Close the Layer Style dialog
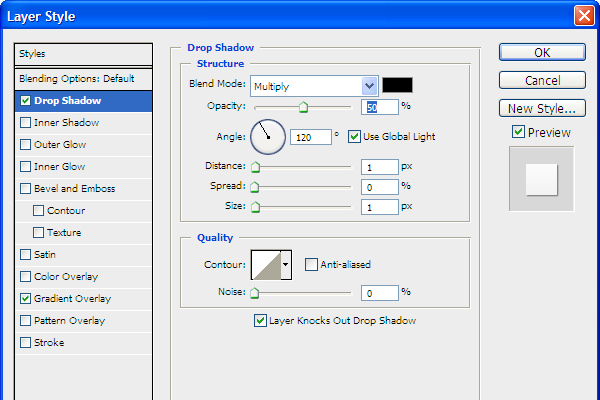This screenshot has height=400, width=600. (x=584, y=16)
